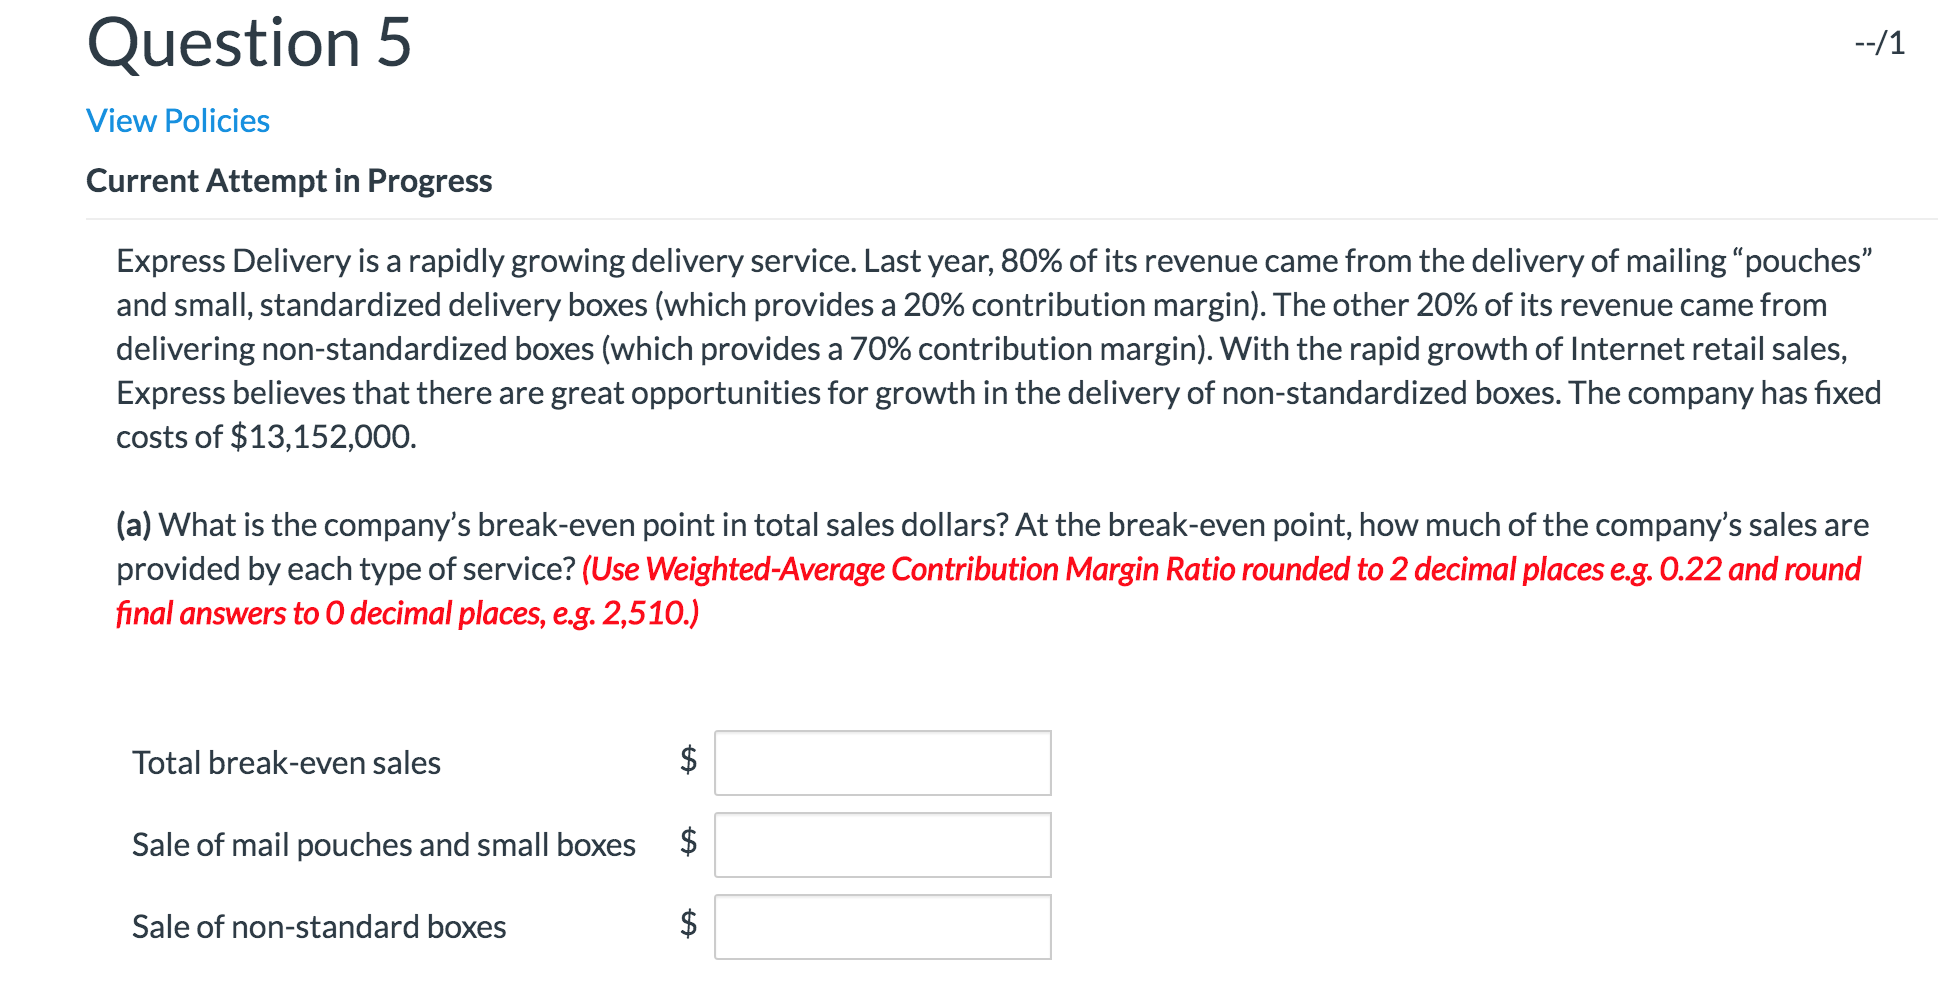Click the Sale of non-standard boxes input field
1948x996 pixels.
click(881, 926)
